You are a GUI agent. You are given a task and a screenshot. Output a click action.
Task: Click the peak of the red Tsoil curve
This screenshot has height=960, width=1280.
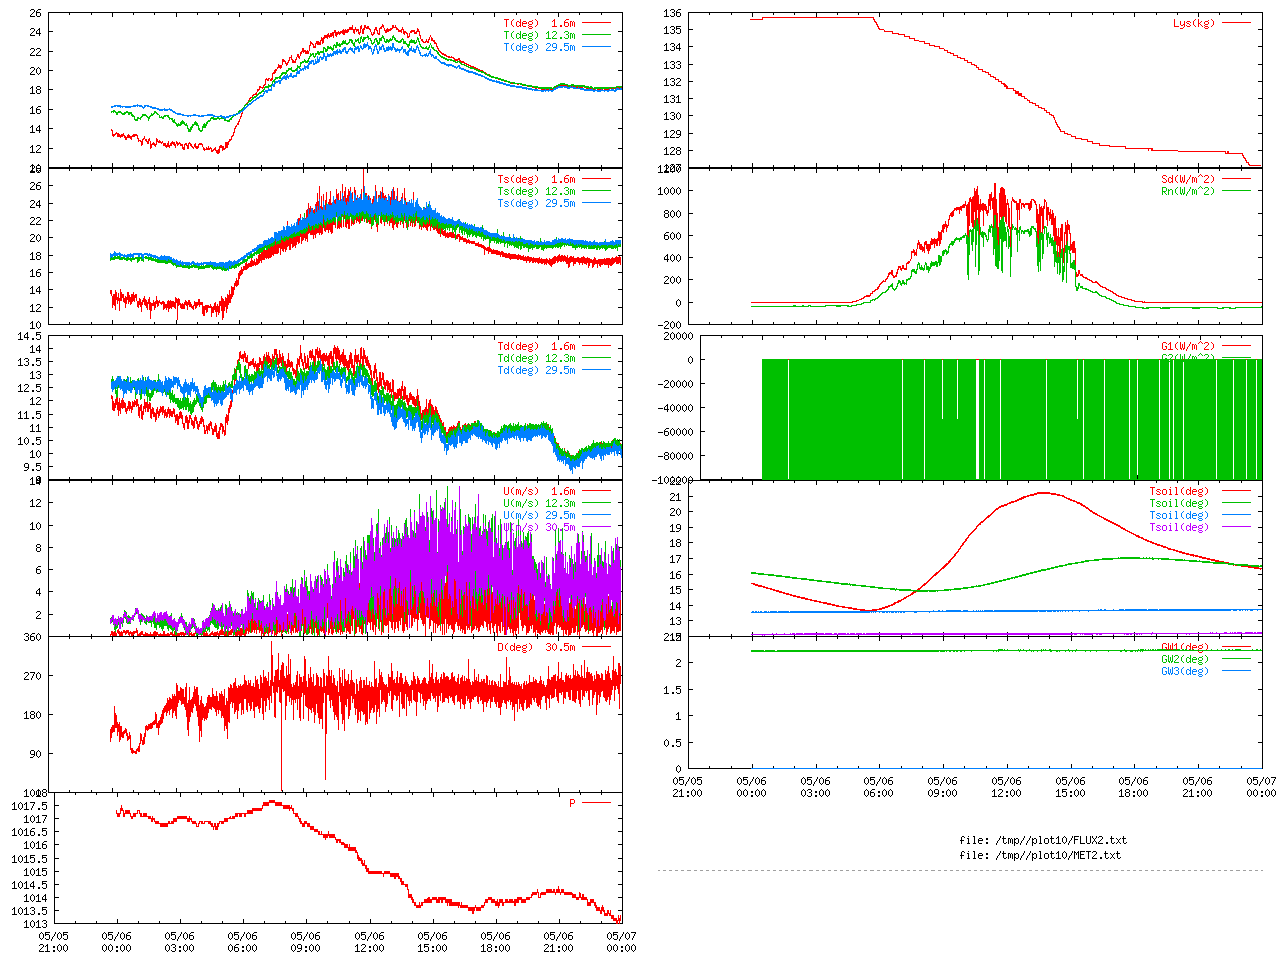1045,492
